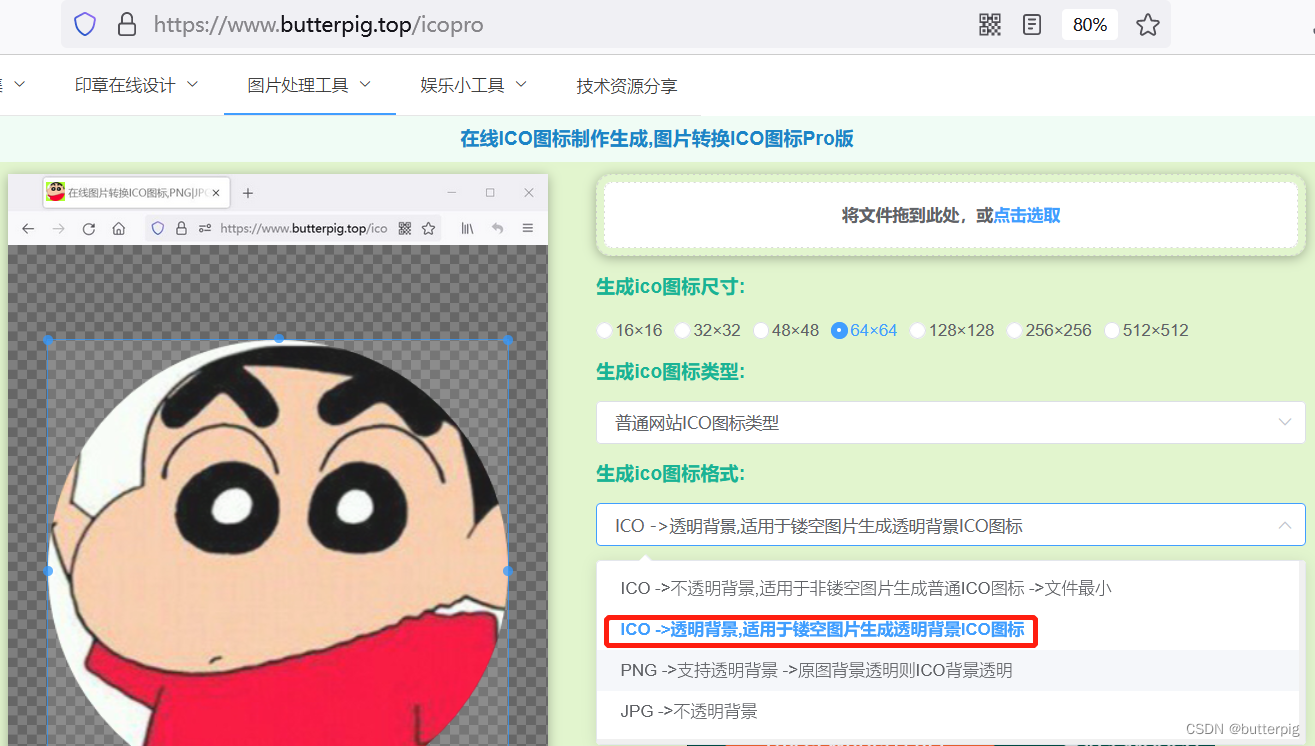The image size is (1315, 746).
Task: Click the top-left crop handle on the image
Action: tap(48, 340)
